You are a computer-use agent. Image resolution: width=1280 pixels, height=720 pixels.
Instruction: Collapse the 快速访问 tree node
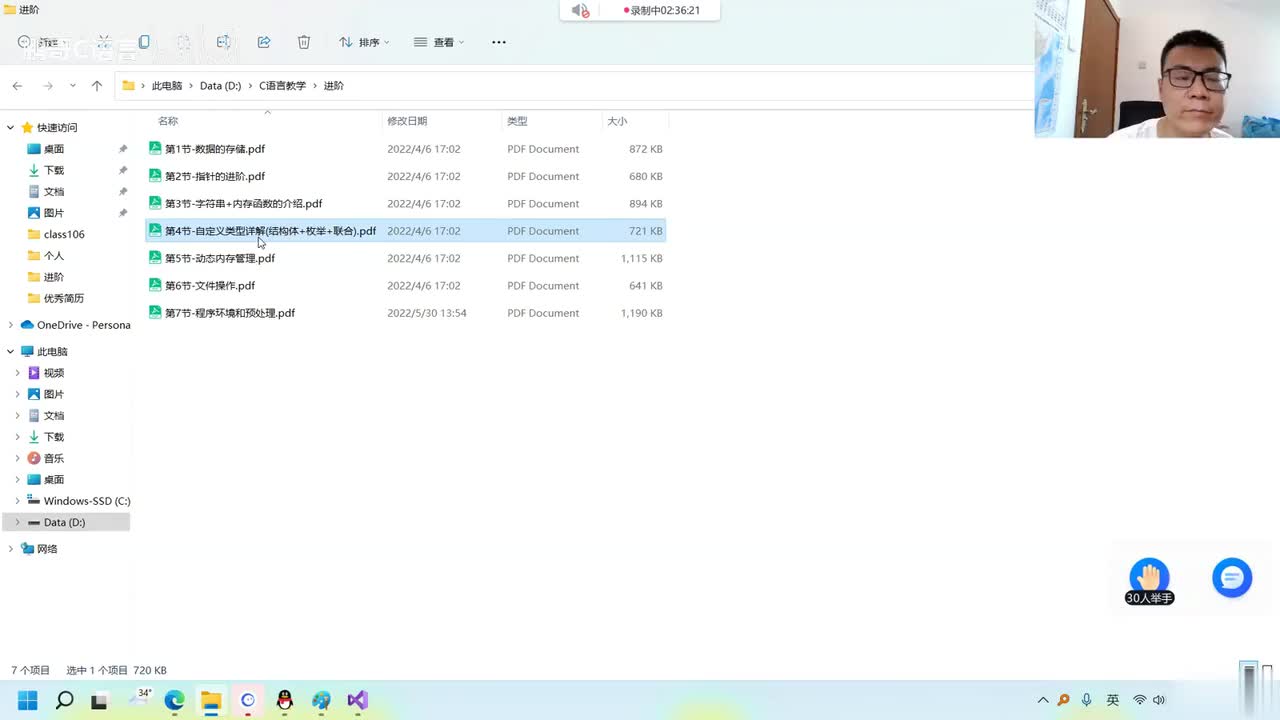(11, 128)
